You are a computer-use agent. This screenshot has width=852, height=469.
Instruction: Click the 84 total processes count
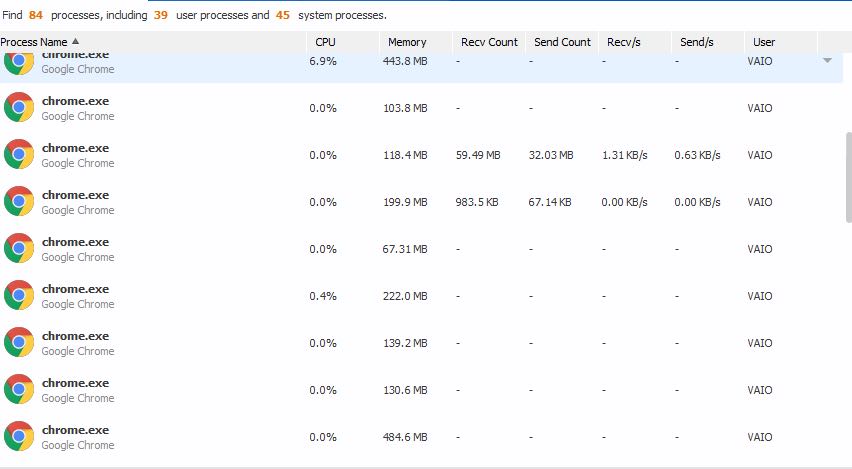tap(36, 15)
